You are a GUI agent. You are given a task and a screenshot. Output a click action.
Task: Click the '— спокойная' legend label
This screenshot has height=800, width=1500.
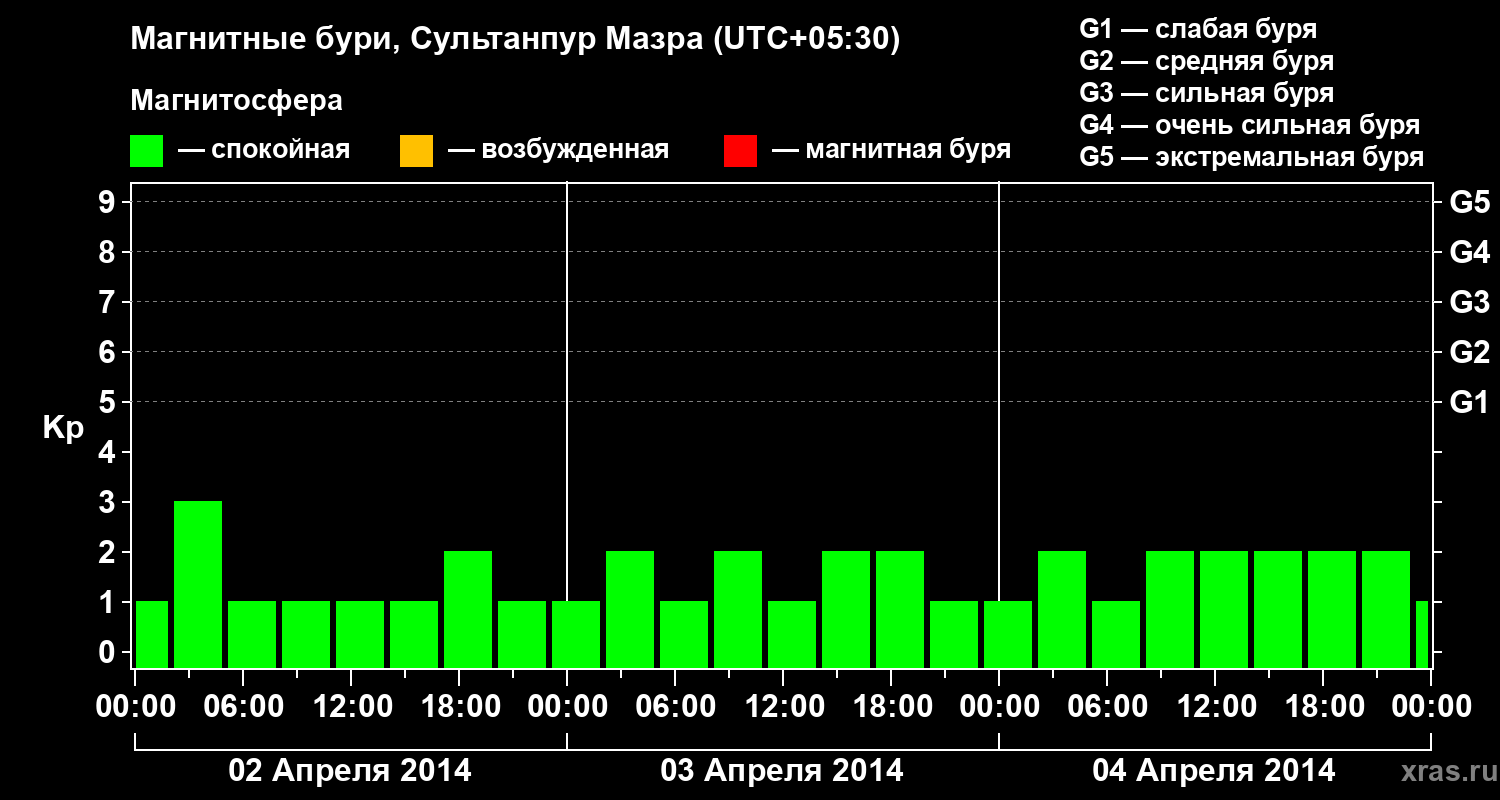point(264,151)
